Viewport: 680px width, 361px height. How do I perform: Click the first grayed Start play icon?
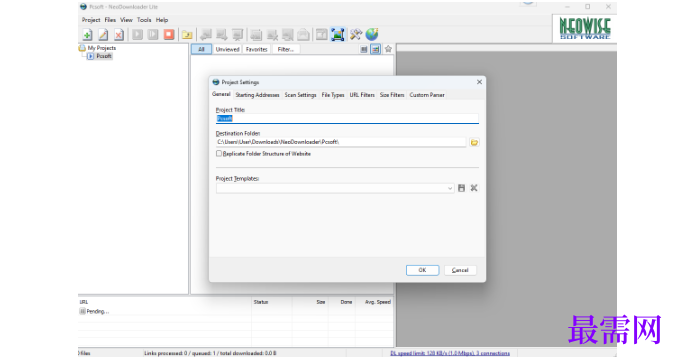[137, 35]
